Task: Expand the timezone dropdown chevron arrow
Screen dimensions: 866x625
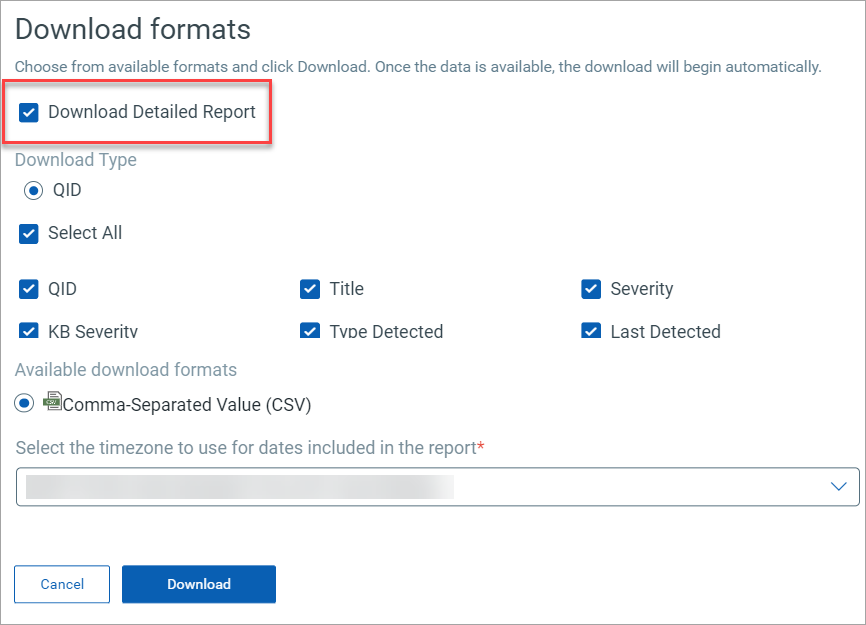Action: coord(838,486)
